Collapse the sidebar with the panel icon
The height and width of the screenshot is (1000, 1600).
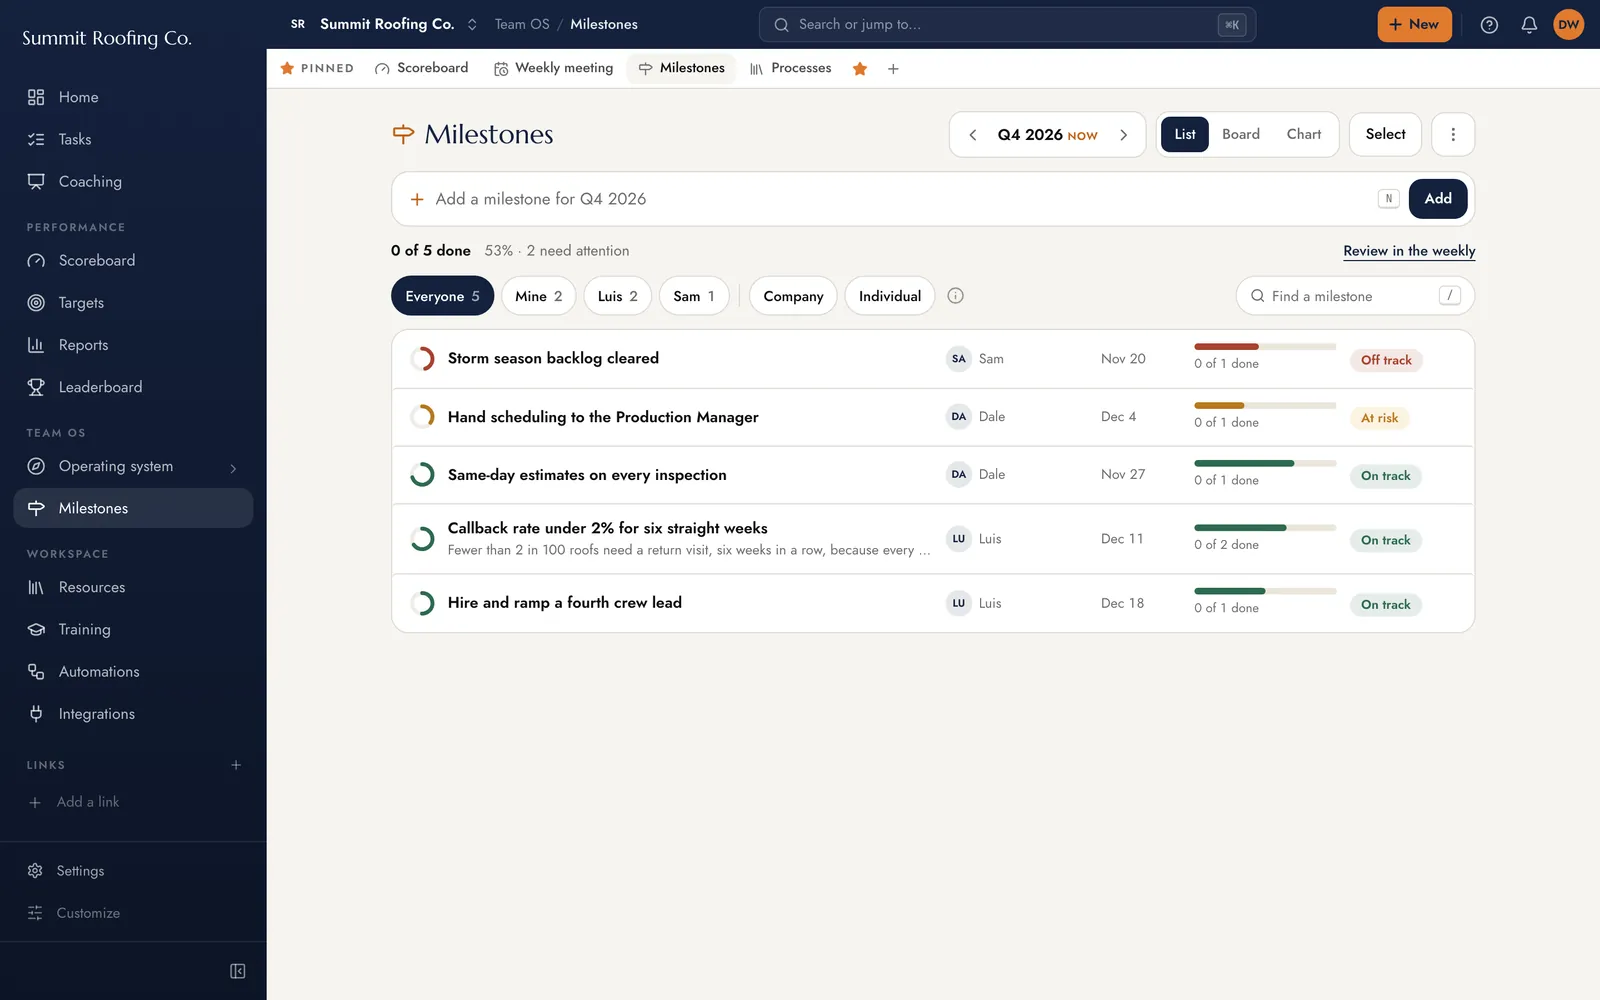[238, 971]
